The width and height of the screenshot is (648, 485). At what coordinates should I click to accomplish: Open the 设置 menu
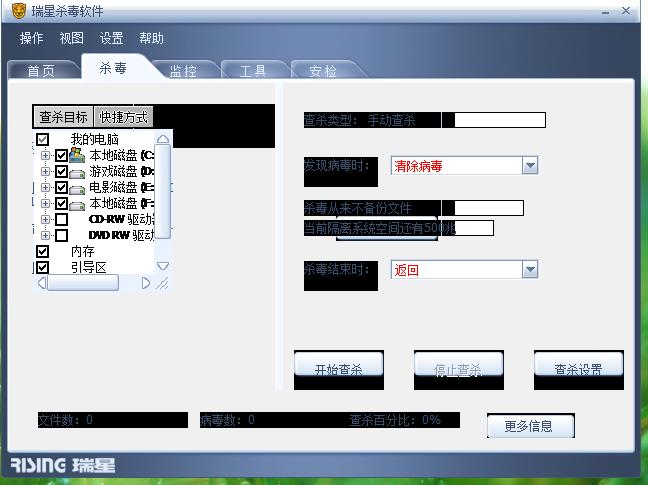click(x=112, y=38)
